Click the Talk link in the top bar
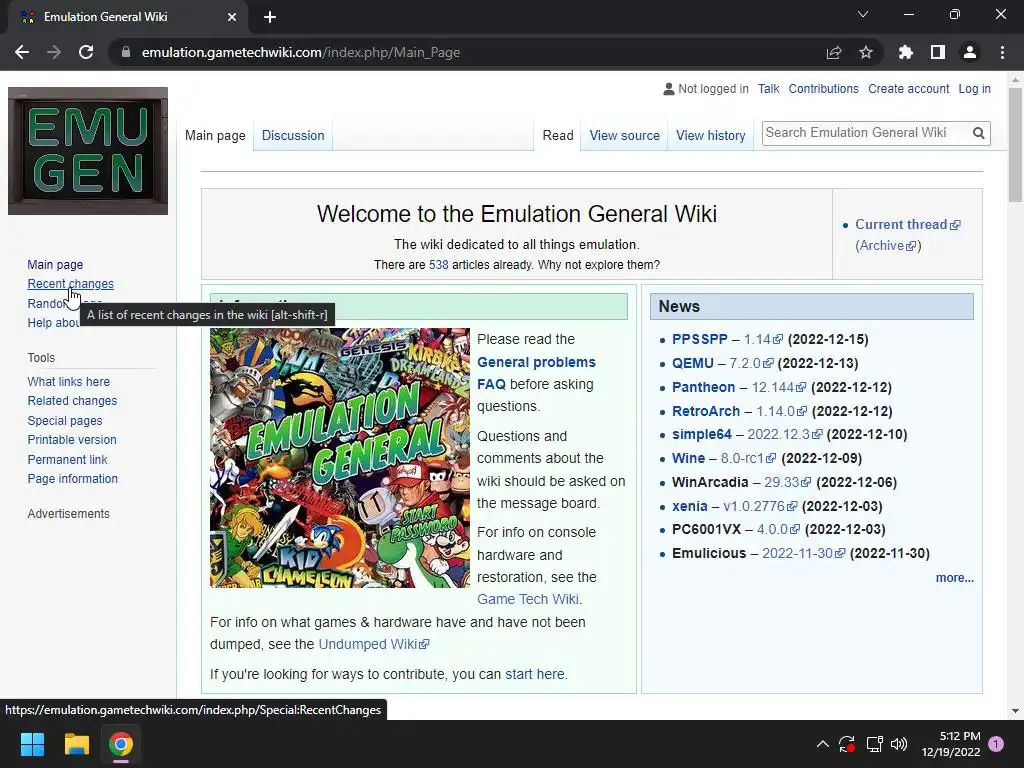Image resolution: width=1024 pixels, height=768 pixels. tap(768, 89)
